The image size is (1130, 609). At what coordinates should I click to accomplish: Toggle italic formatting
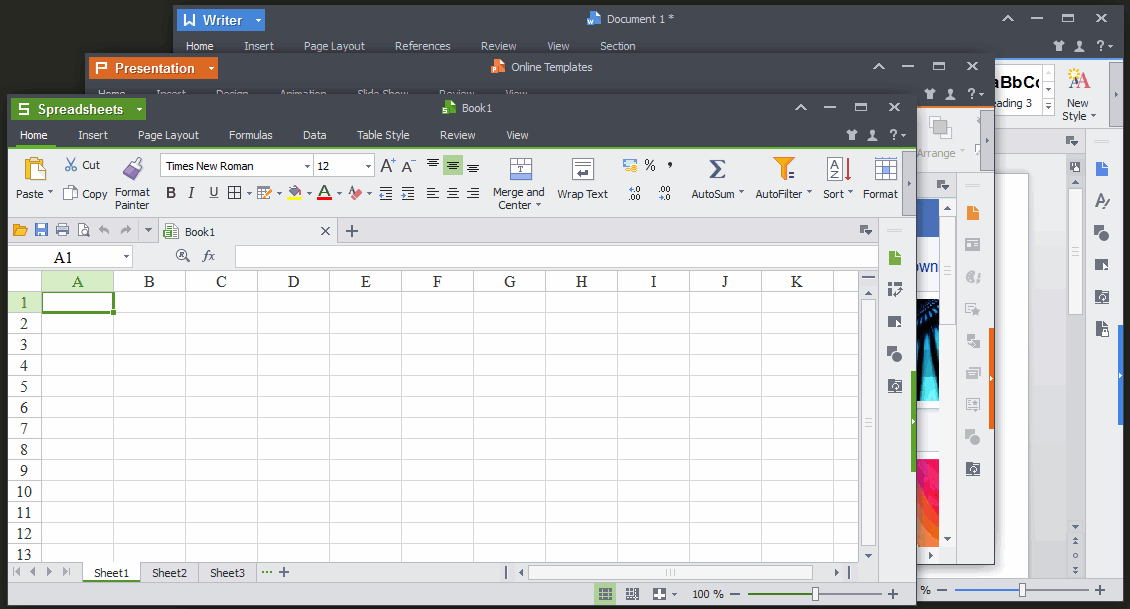point(191,192)
